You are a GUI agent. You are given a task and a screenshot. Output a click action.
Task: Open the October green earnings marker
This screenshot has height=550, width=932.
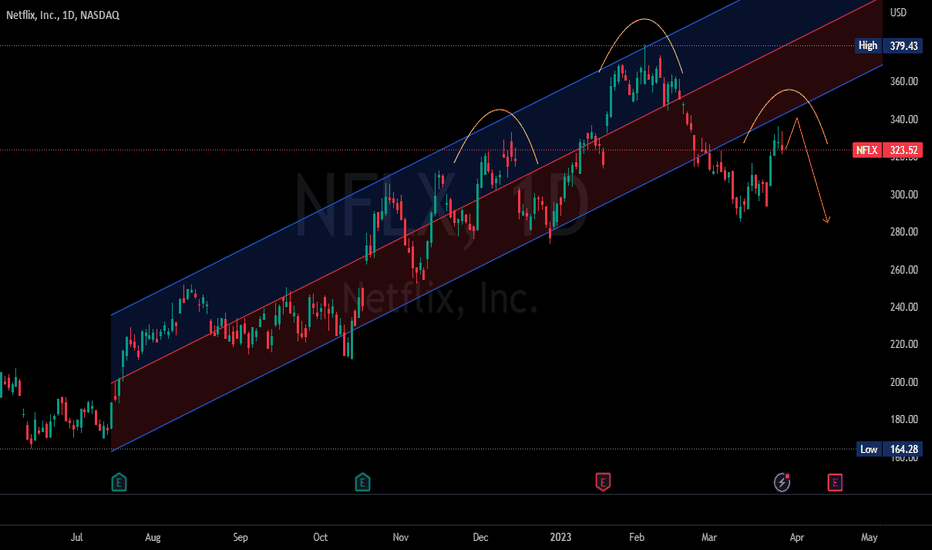tap(363, 482)
